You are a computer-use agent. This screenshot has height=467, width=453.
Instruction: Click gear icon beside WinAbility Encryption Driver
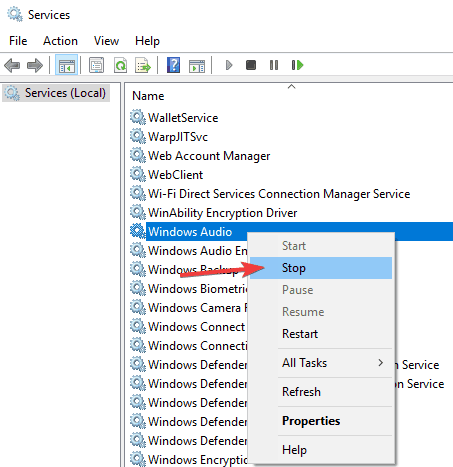point(138,212)
